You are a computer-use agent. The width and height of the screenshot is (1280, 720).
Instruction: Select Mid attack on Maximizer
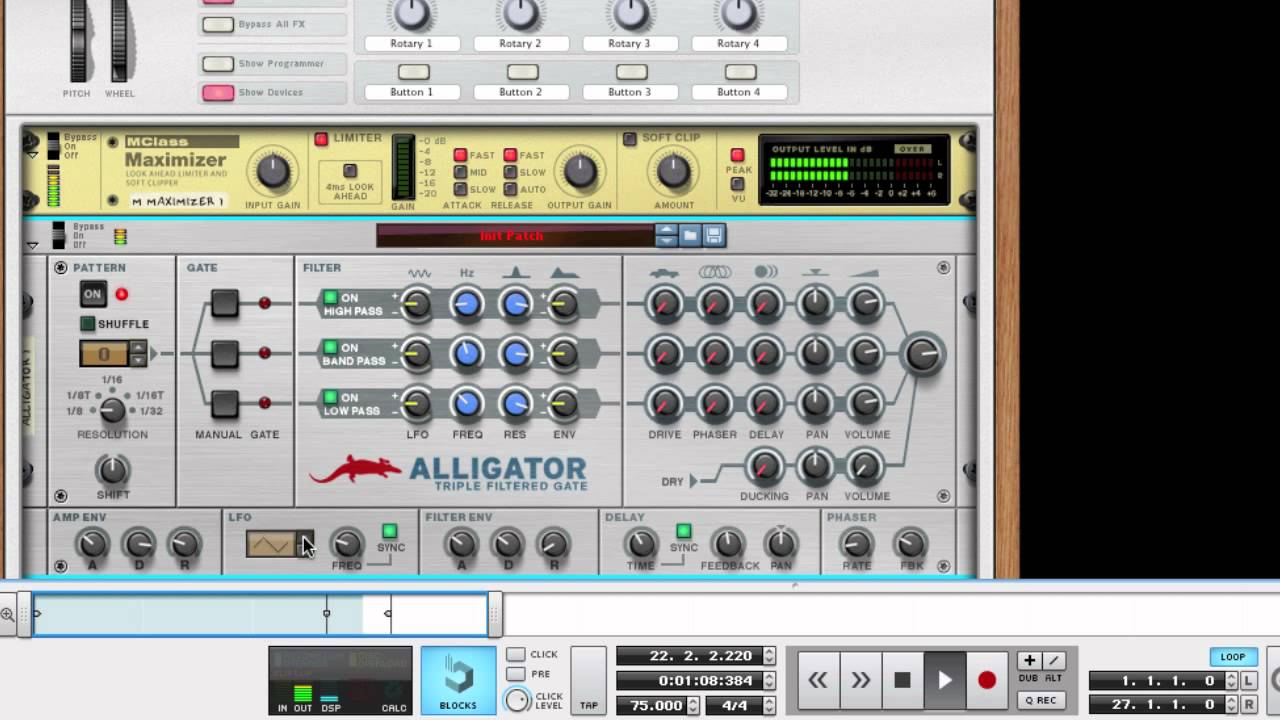pyautogui.click(x=460, y=172)
